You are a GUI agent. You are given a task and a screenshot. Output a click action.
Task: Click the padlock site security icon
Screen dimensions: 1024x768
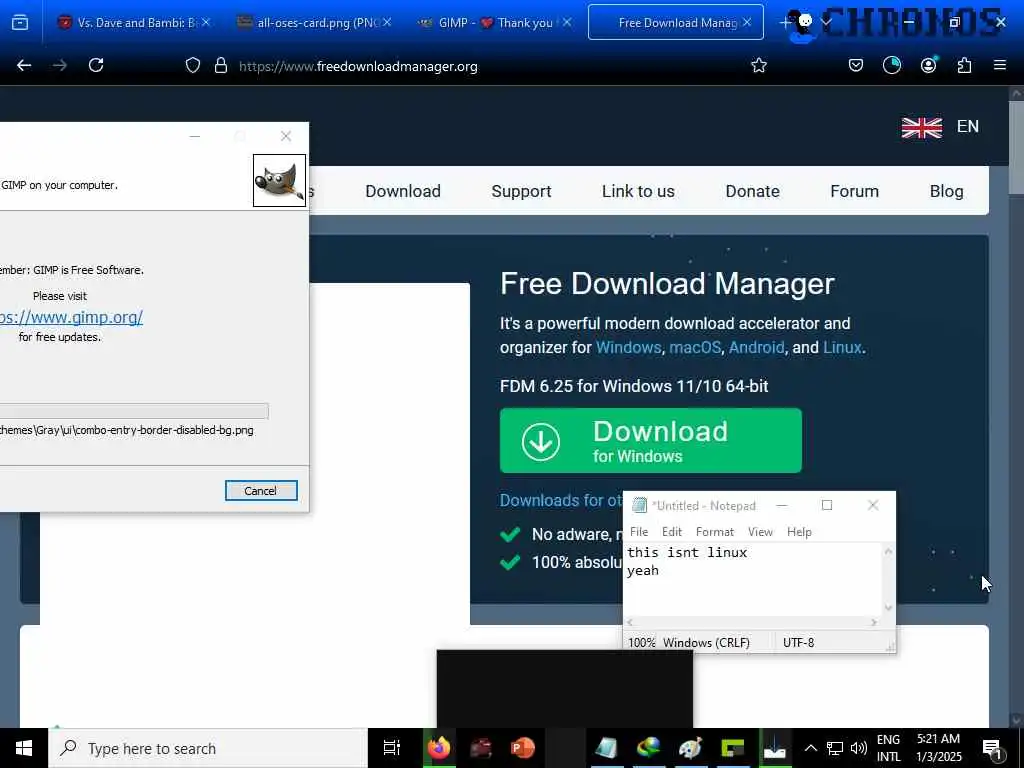[x=221, y=65]
